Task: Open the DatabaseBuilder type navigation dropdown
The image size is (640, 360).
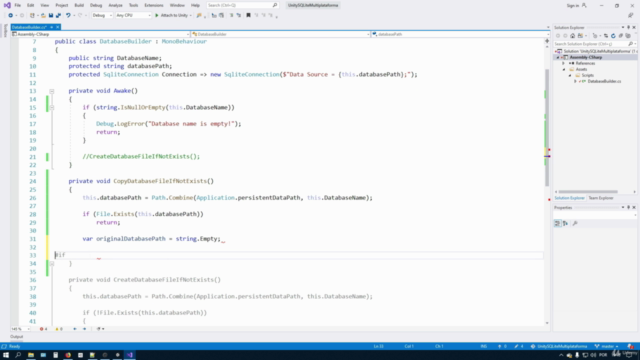Action: pyautogui.click(x=281, y=34)
